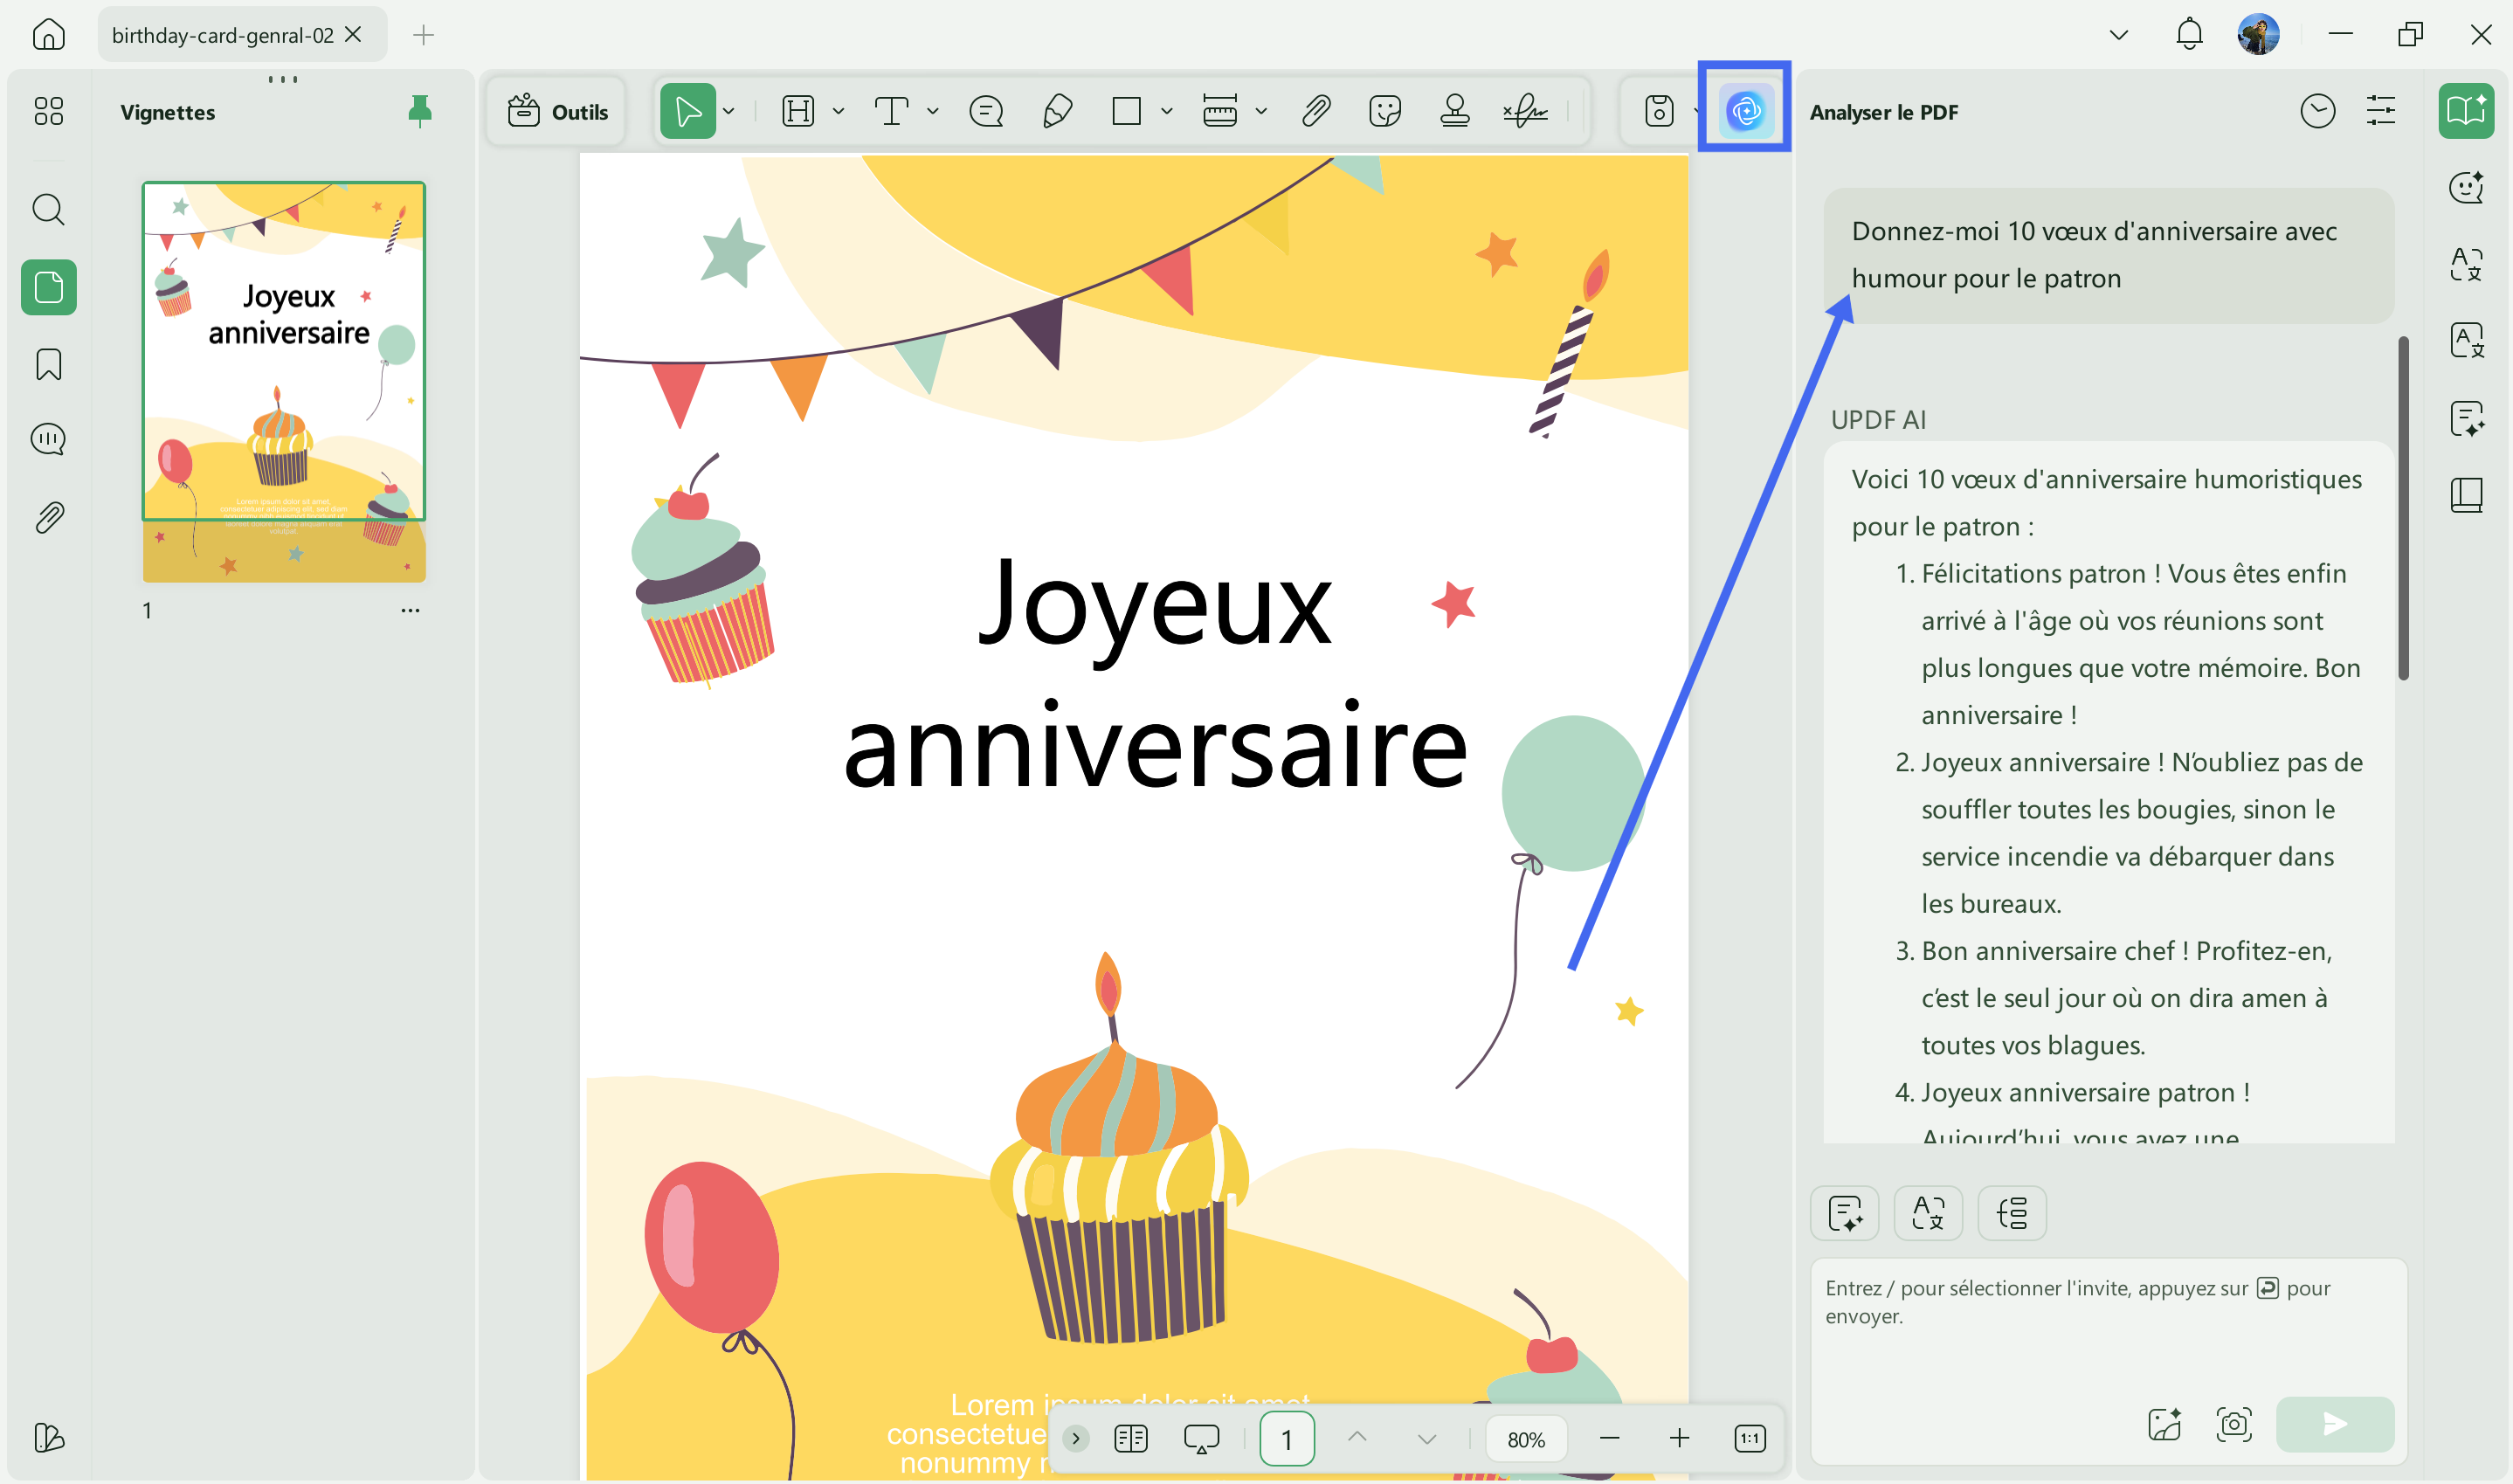Open chat history clock icon
The height and width of the screenshot is (1484, 2513).
click(2318, 110)
